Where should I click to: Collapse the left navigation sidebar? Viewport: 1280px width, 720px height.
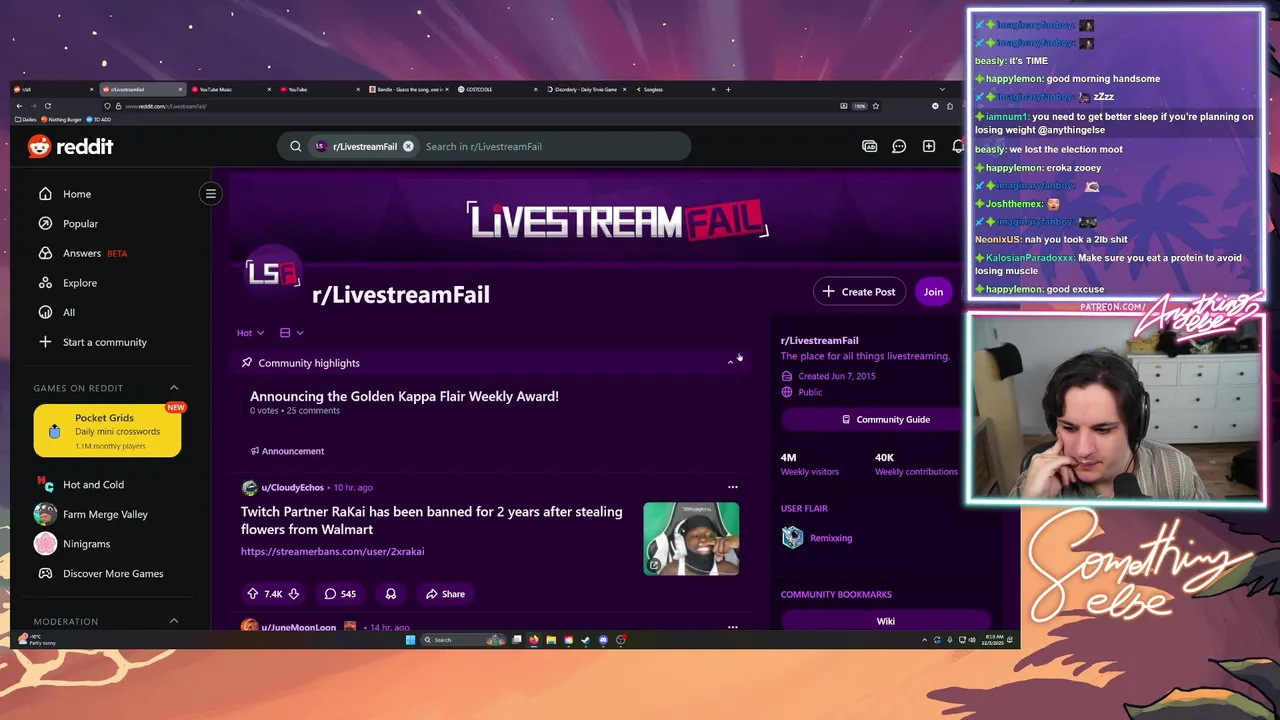coord(211,194)
